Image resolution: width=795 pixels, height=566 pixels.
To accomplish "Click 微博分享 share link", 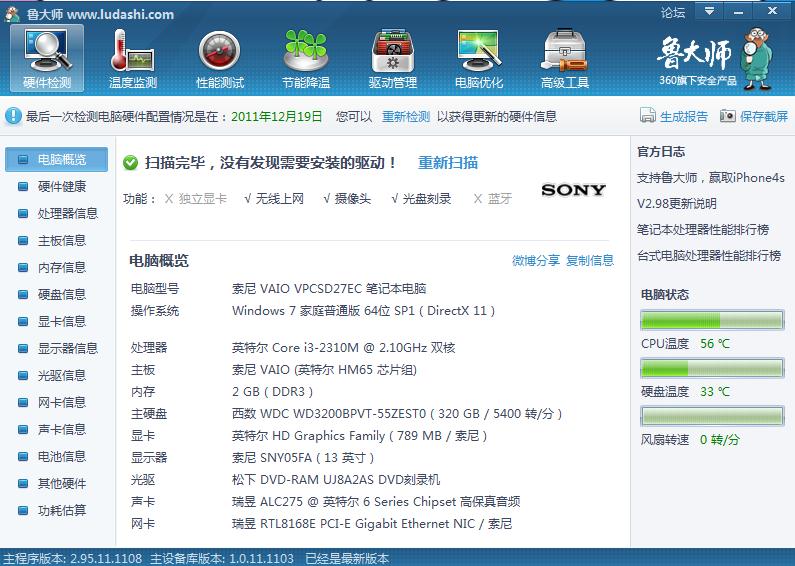I will pos(536,261).
